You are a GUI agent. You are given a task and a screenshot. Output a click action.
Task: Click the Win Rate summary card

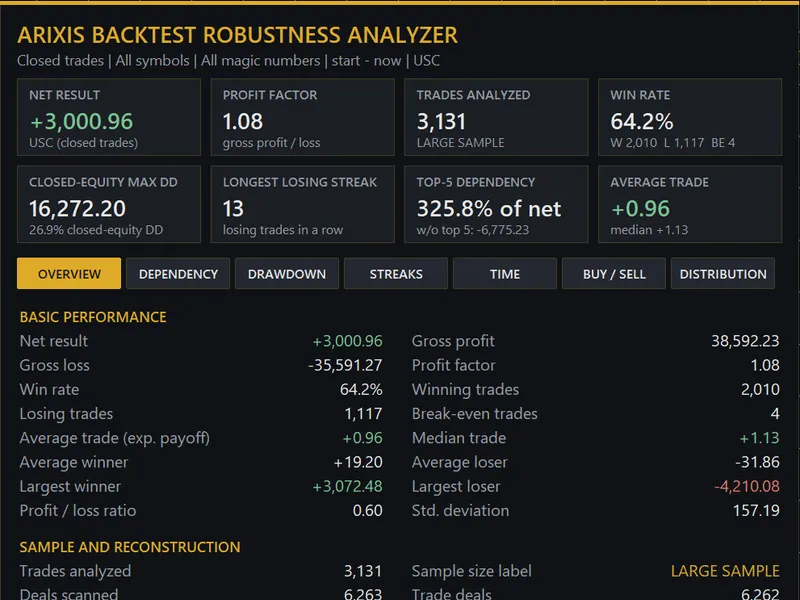[x=690, y=117]
